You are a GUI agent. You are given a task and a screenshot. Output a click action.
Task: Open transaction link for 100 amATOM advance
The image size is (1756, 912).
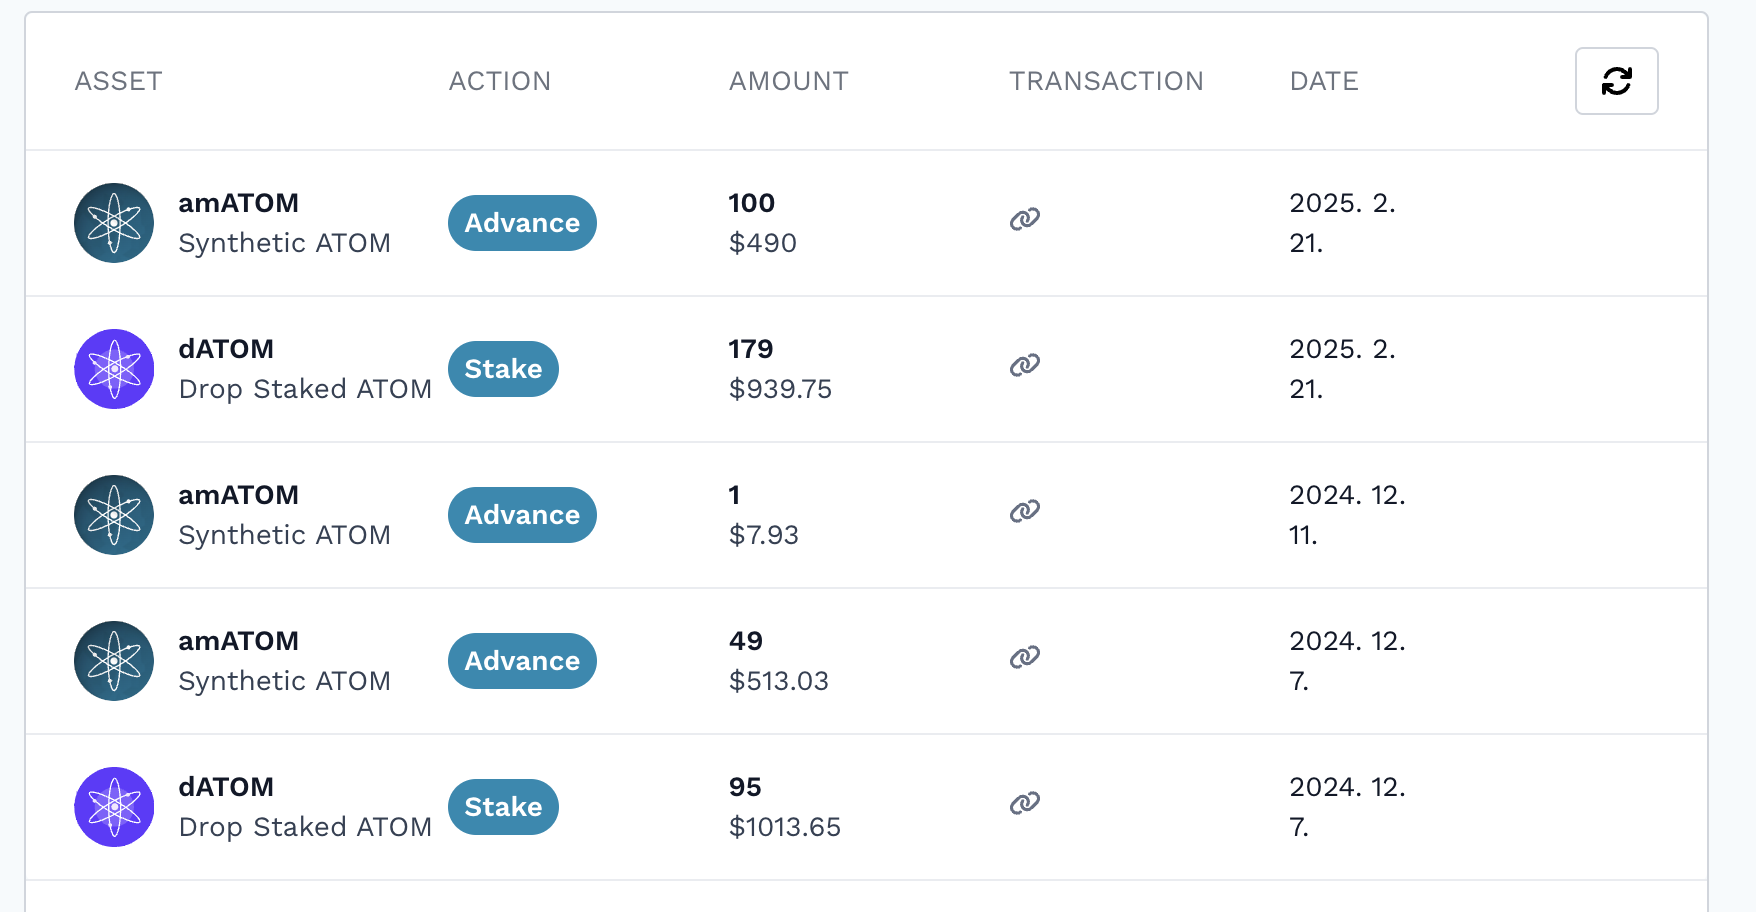[1025, 219]
